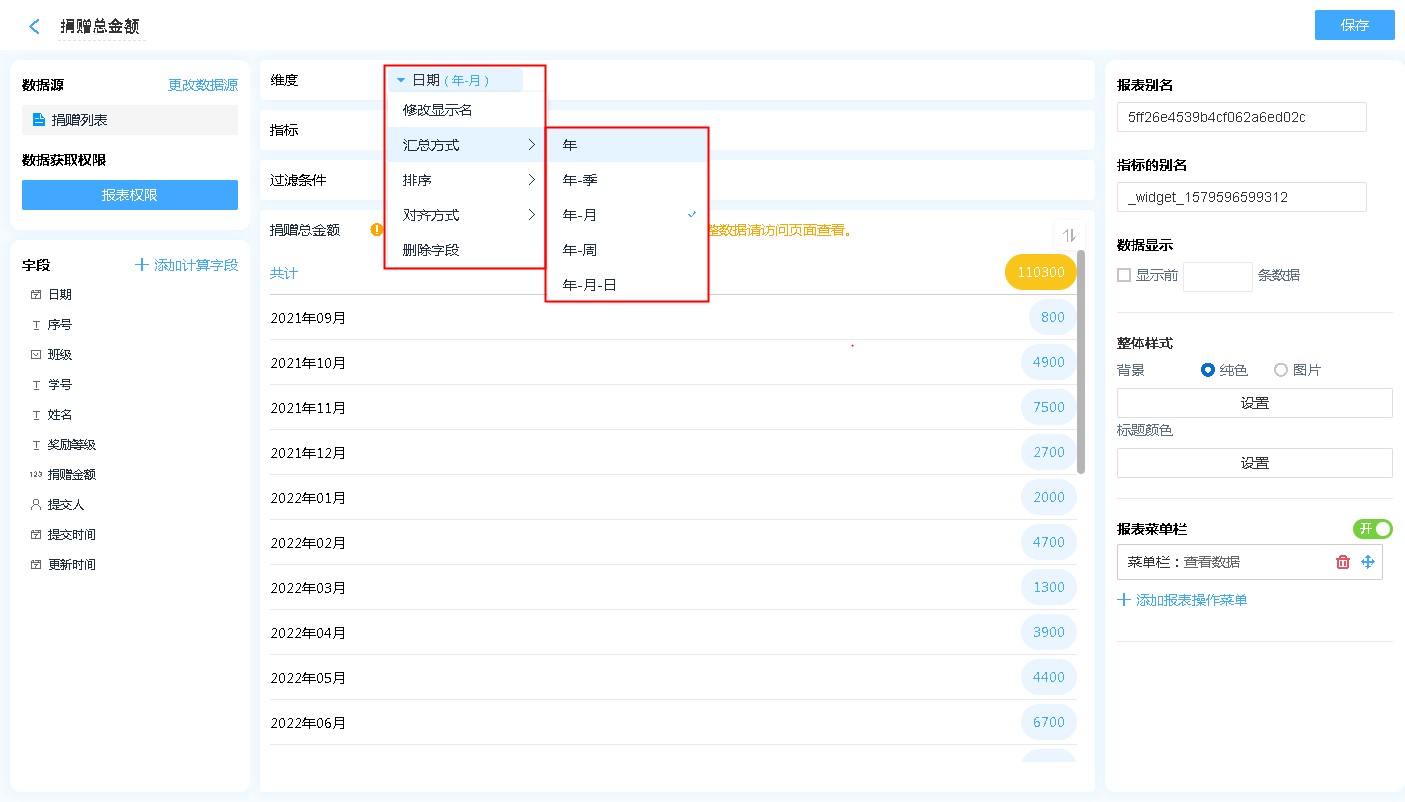Toggle the 报表菜单栏 switch off

pyautogui.click(x=1372, y=529)
